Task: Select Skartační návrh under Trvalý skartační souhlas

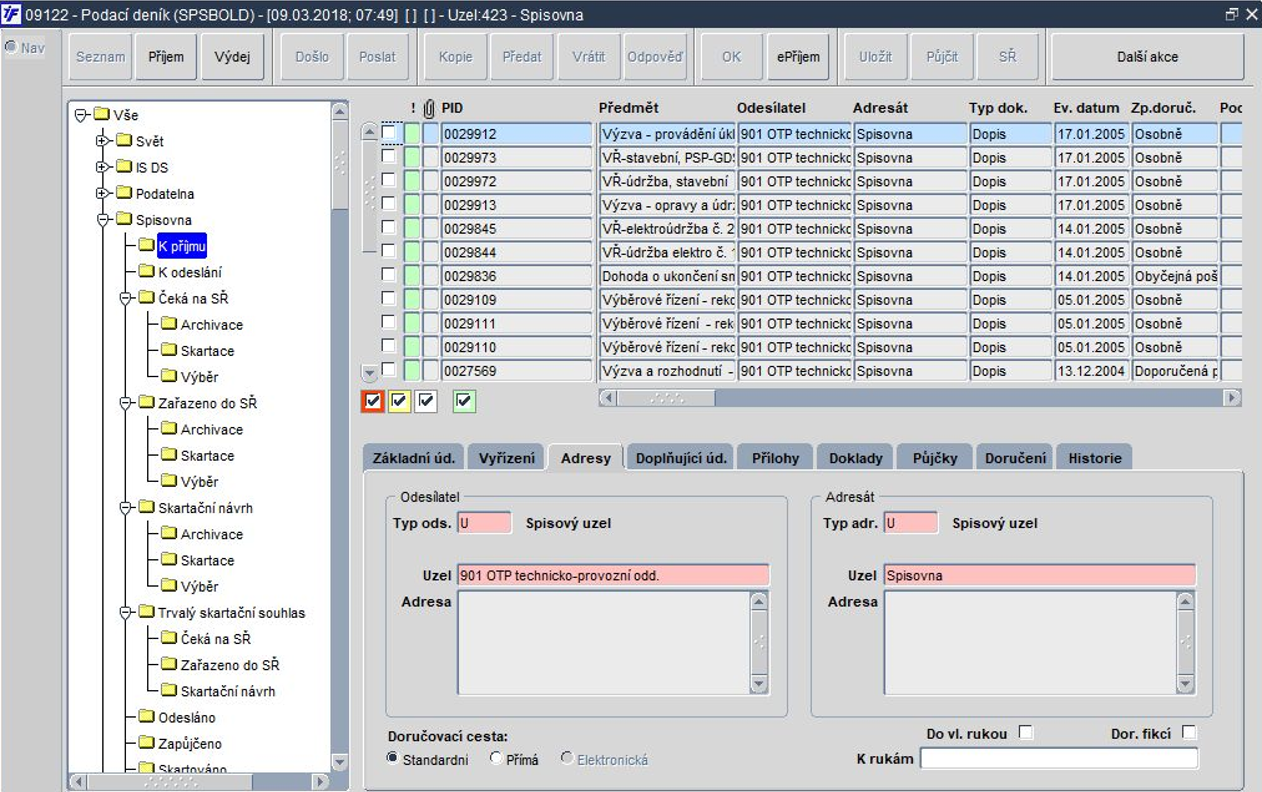Action: click(228, 691)
